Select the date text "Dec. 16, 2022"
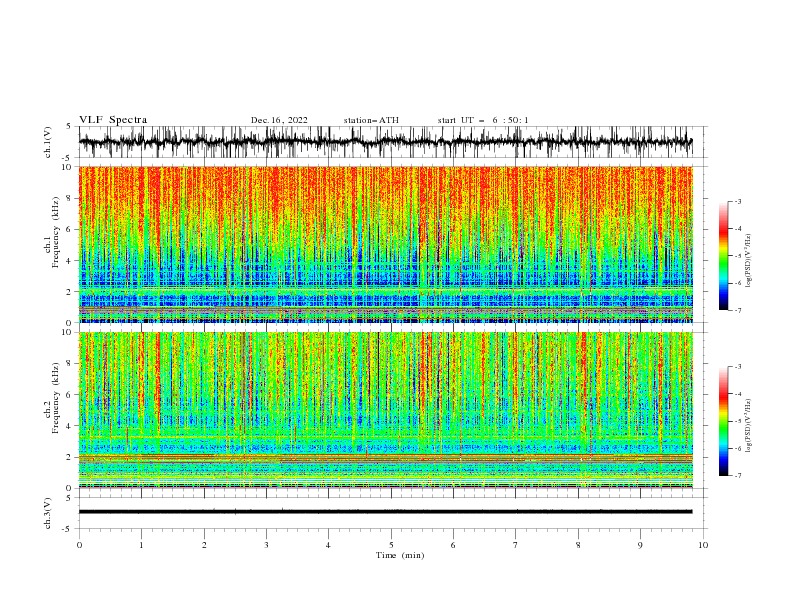792x612 pixels. pyautogui.click(x=279, y=120)
